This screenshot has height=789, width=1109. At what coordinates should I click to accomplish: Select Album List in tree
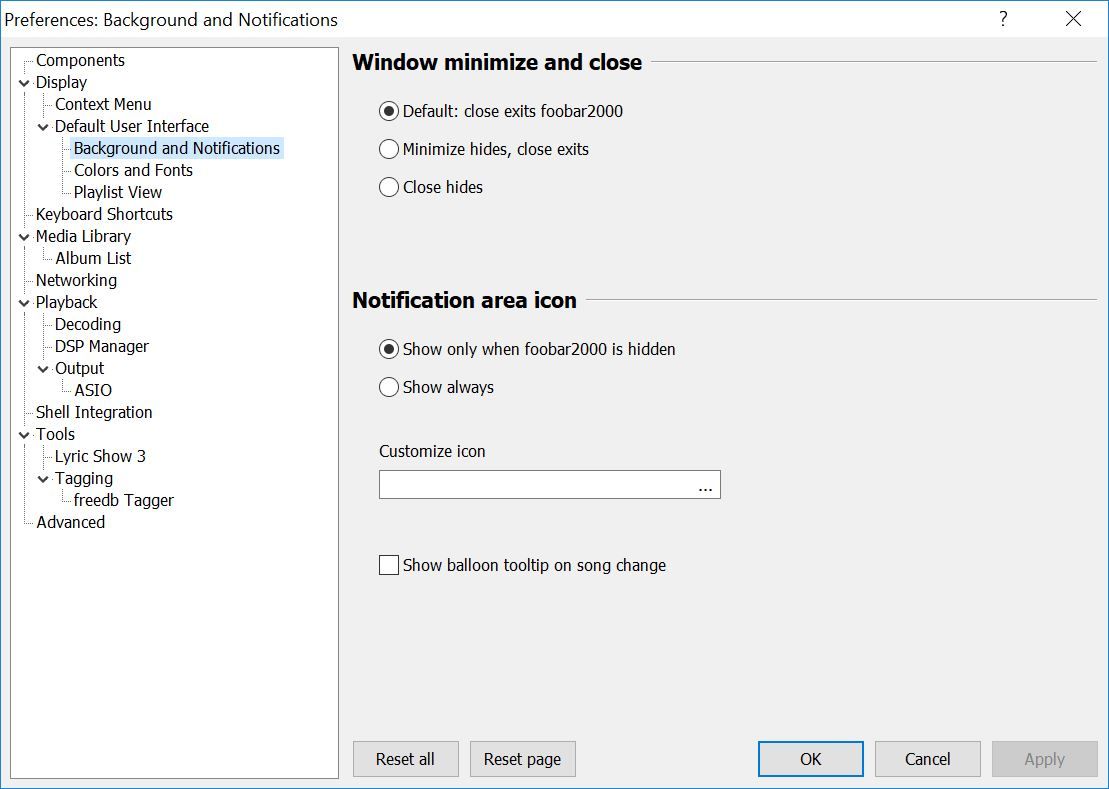[x=93, y=257]
